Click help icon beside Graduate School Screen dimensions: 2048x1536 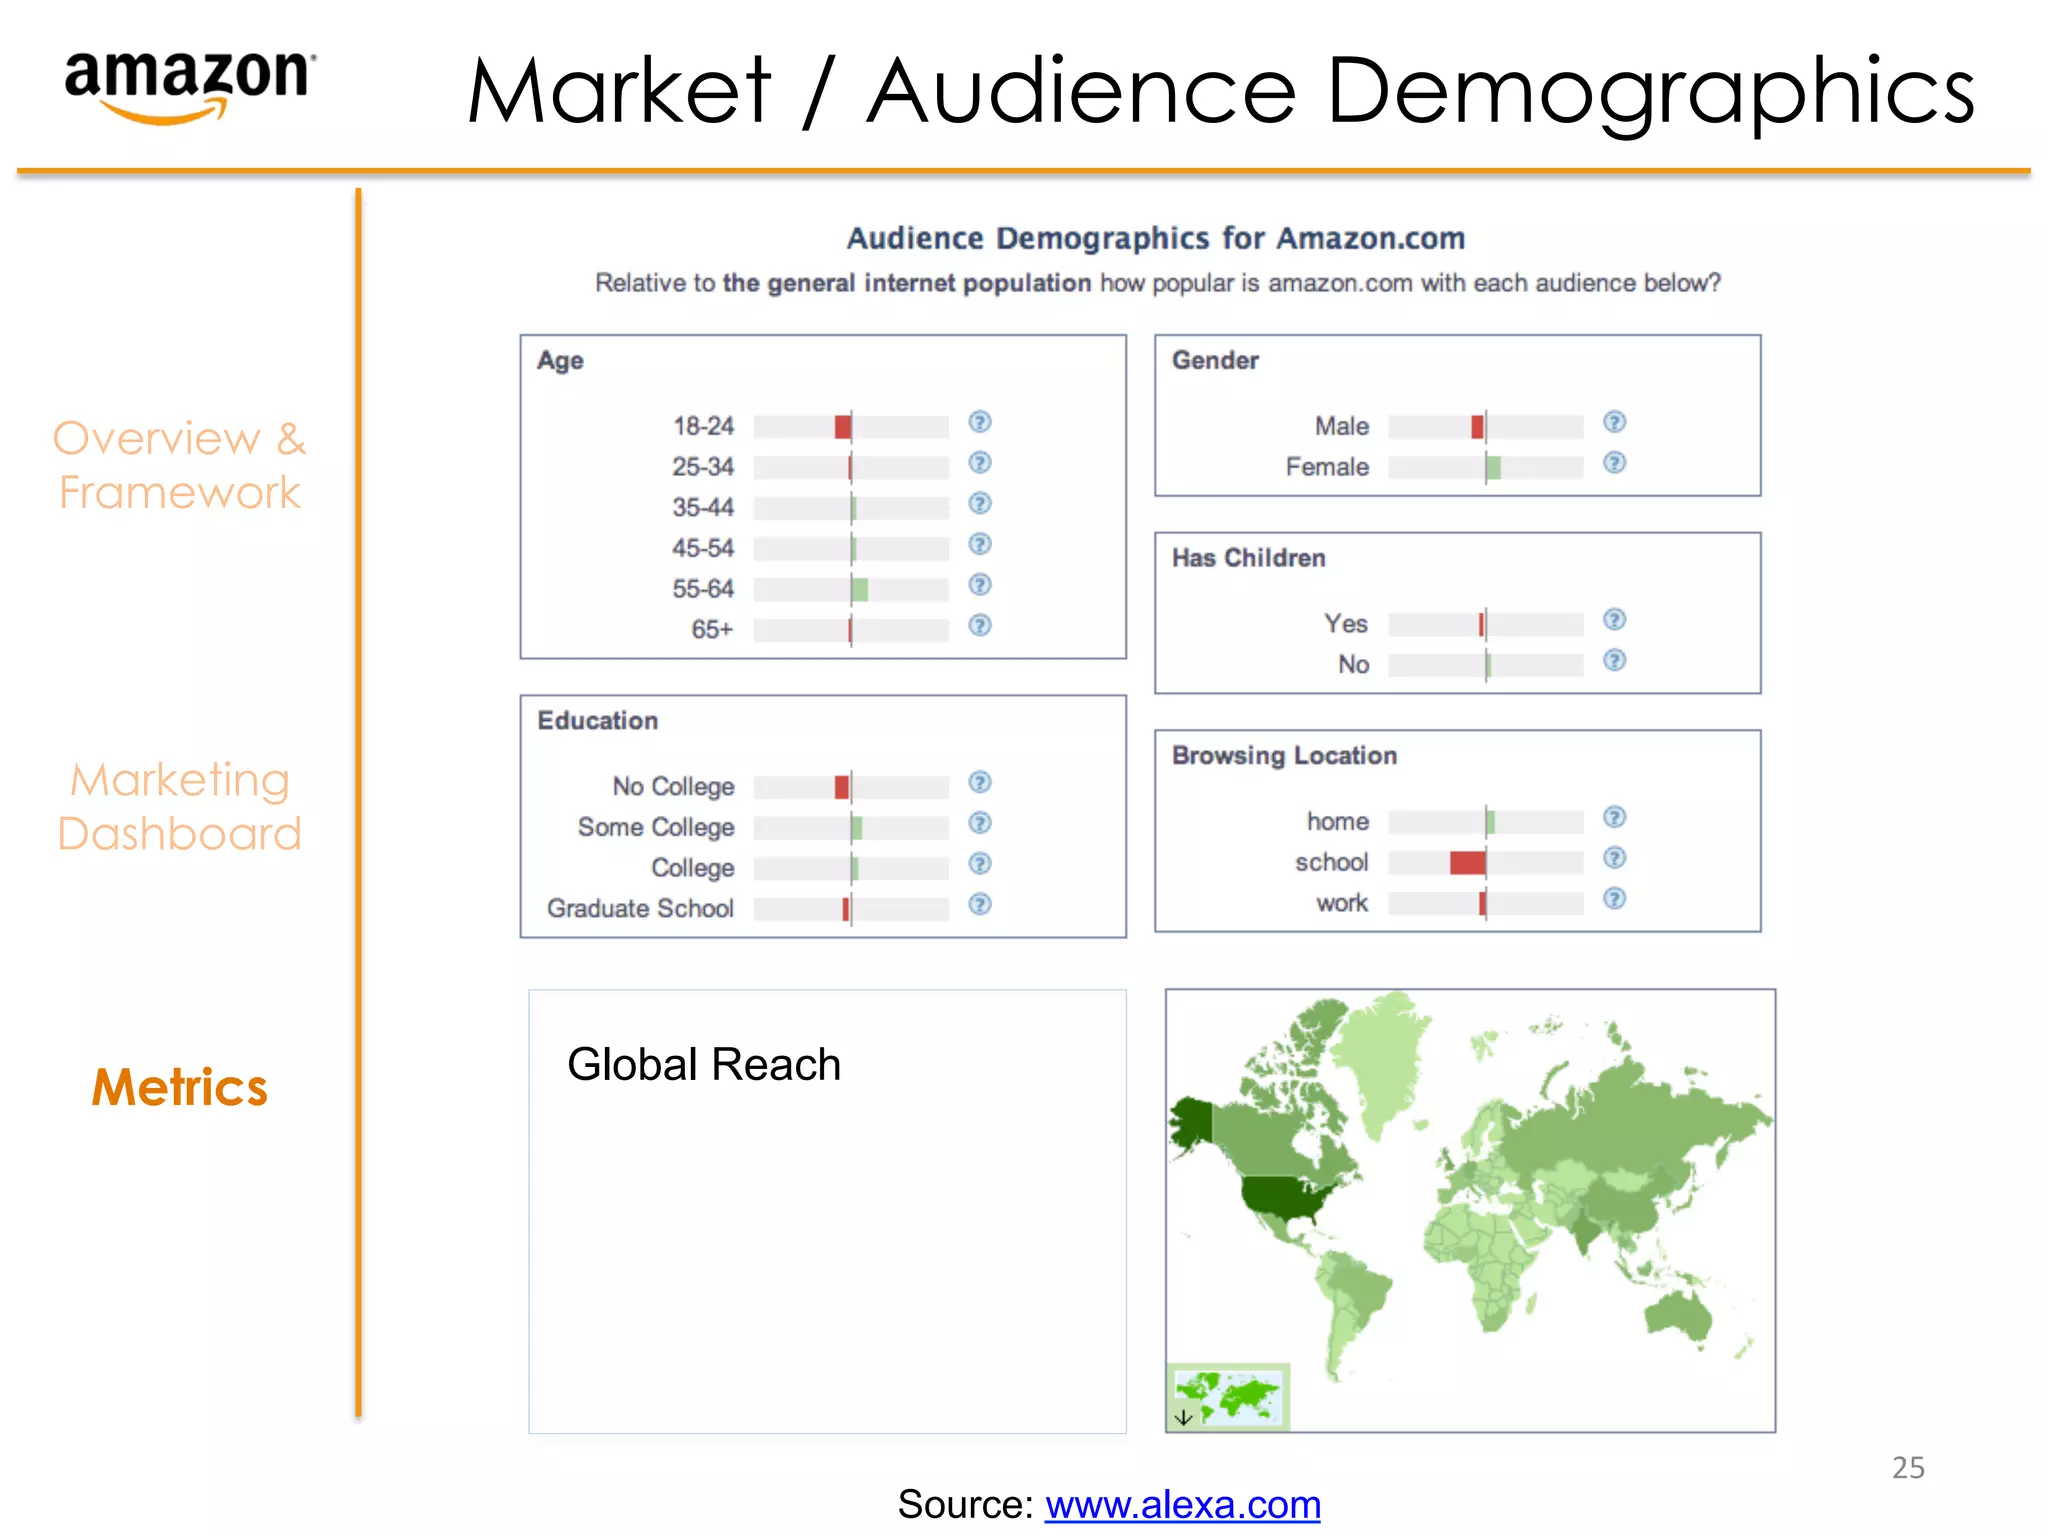point(980,904)
